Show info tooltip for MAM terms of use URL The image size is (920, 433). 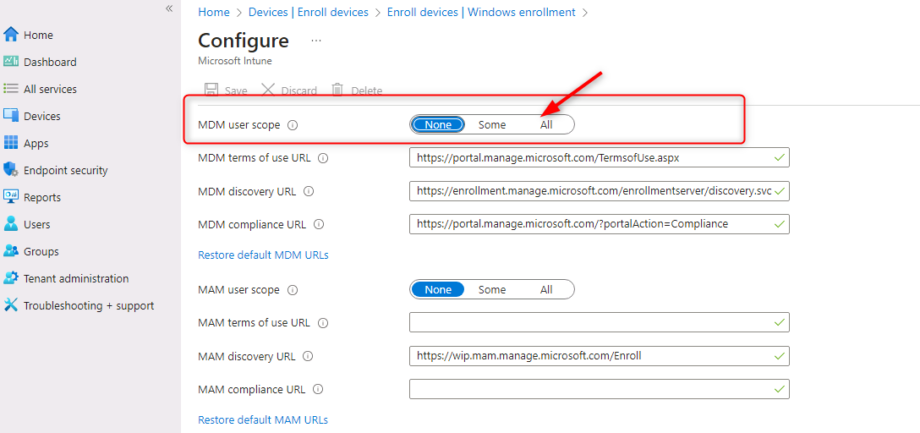coord(323,323)
